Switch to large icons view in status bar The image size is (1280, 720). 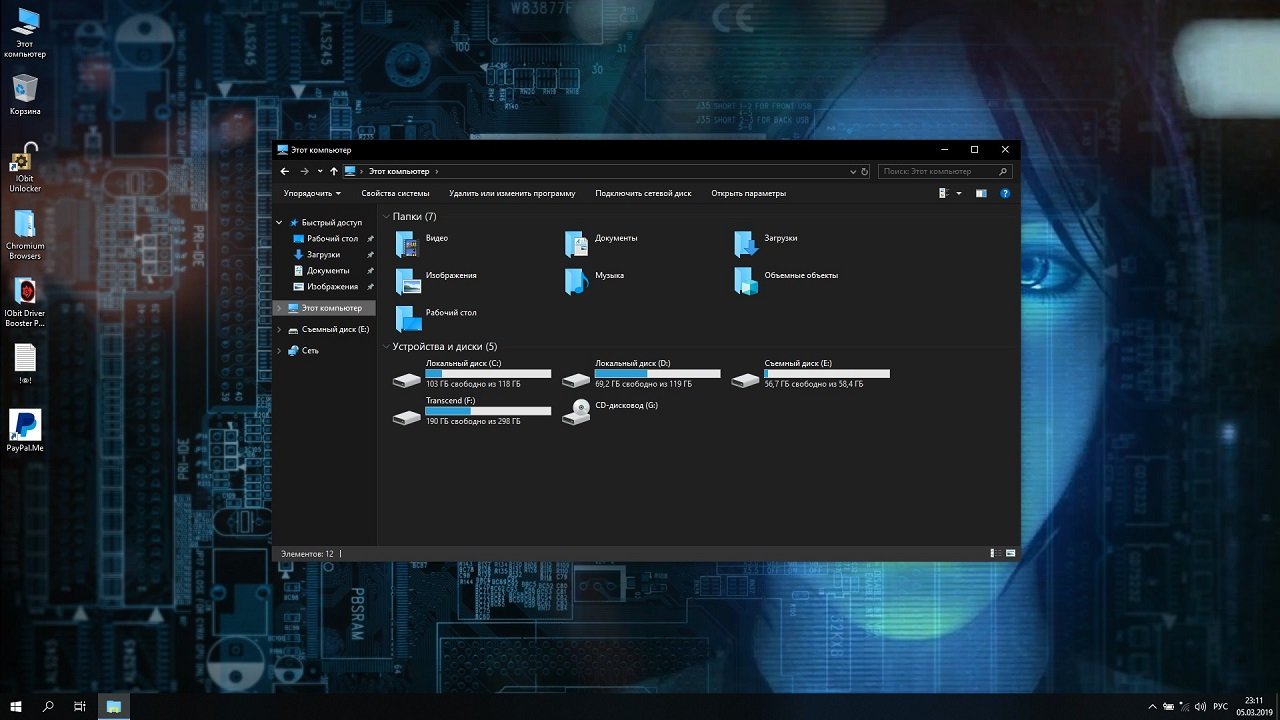click(1010, 553)
